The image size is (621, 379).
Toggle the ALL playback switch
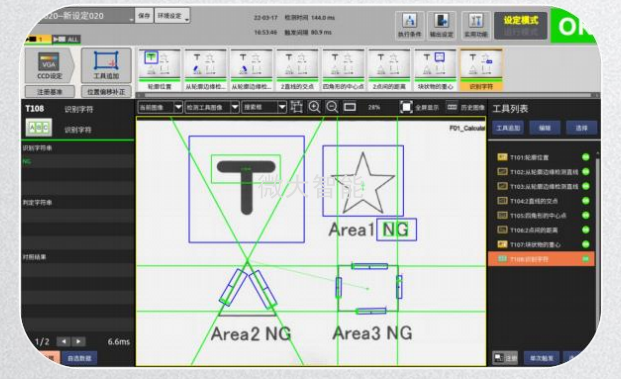(67, 39)
